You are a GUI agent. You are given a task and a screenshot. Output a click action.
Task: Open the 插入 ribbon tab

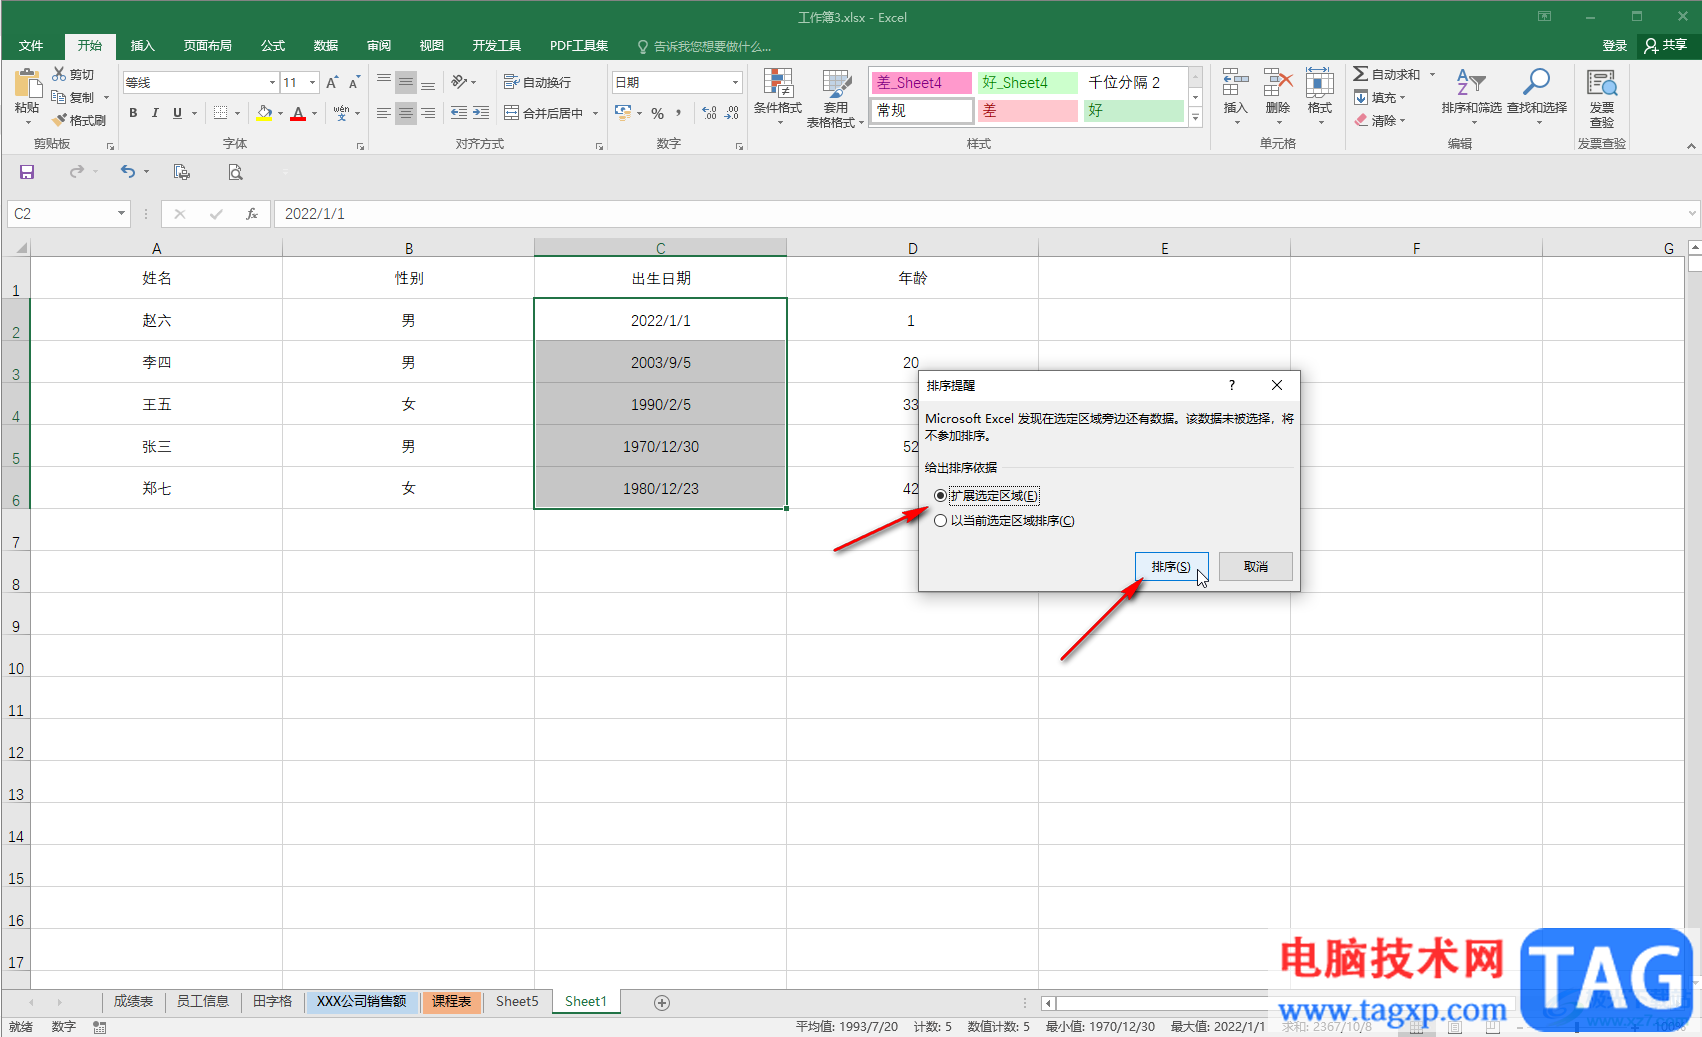(x=143, y=45)
